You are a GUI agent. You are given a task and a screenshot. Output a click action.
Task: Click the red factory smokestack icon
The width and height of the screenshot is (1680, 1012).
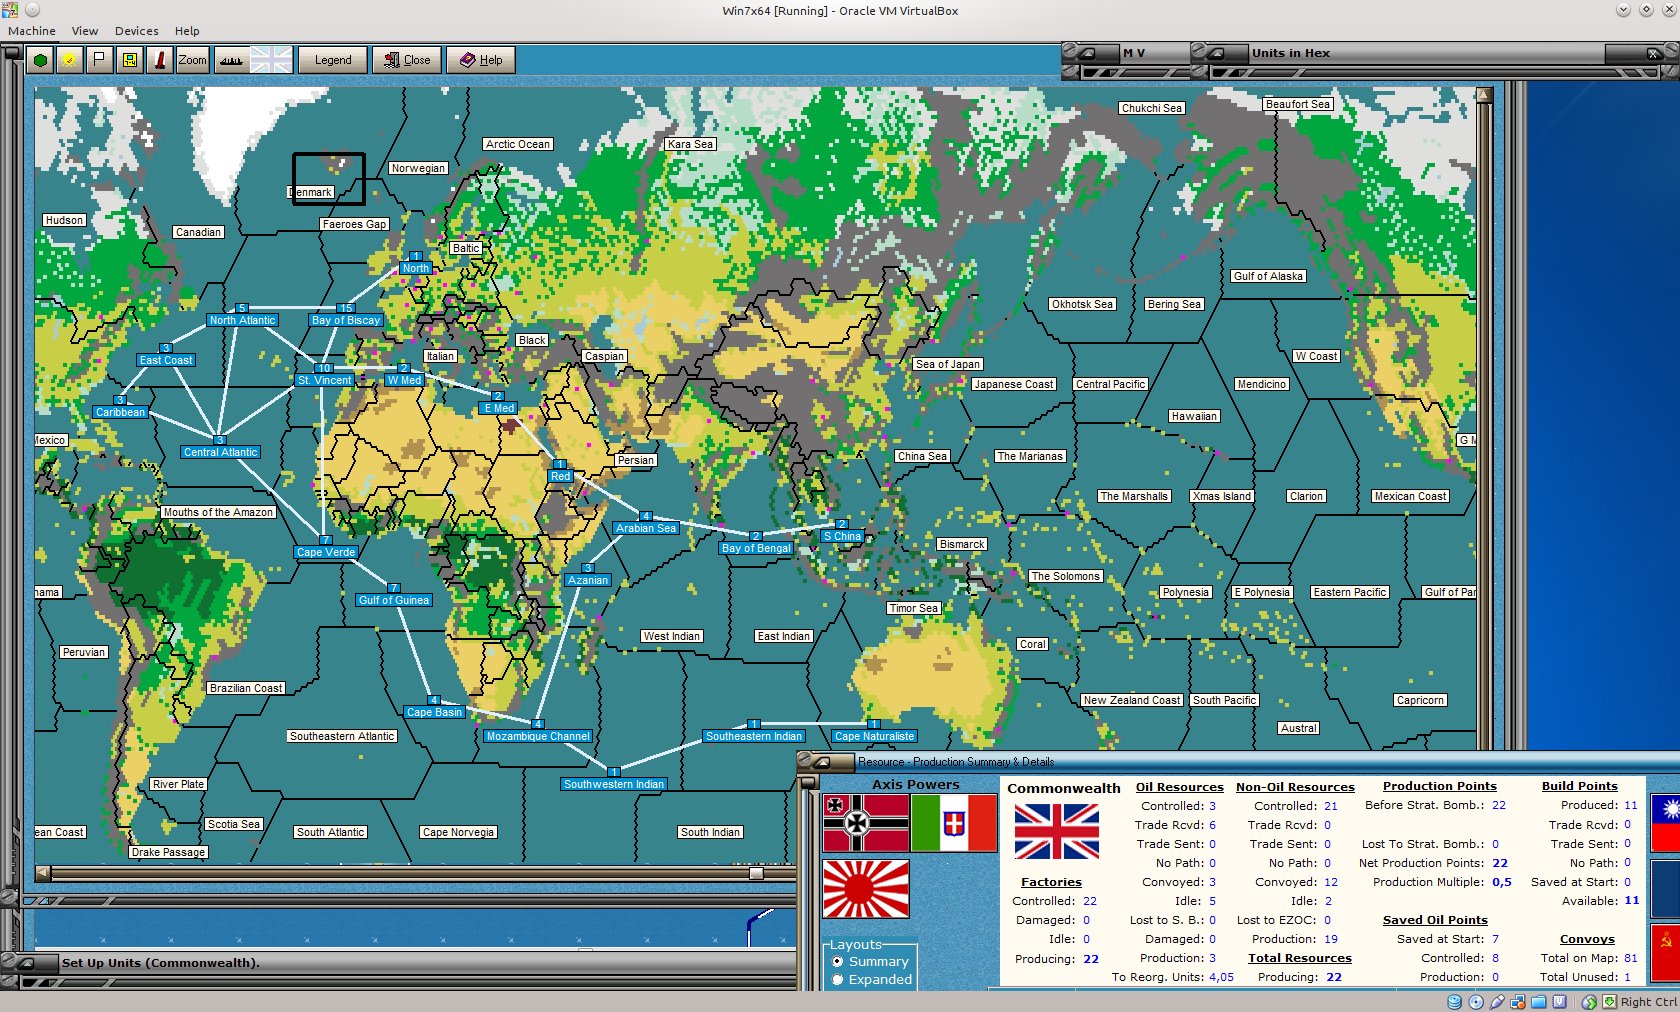click(160, 60)
